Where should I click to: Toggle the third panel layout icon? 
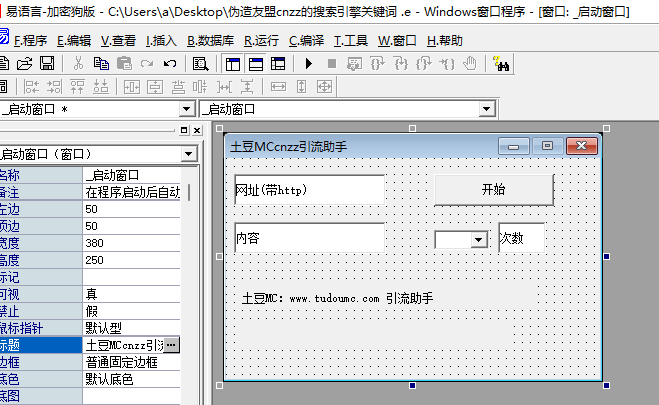click(278, 64)
